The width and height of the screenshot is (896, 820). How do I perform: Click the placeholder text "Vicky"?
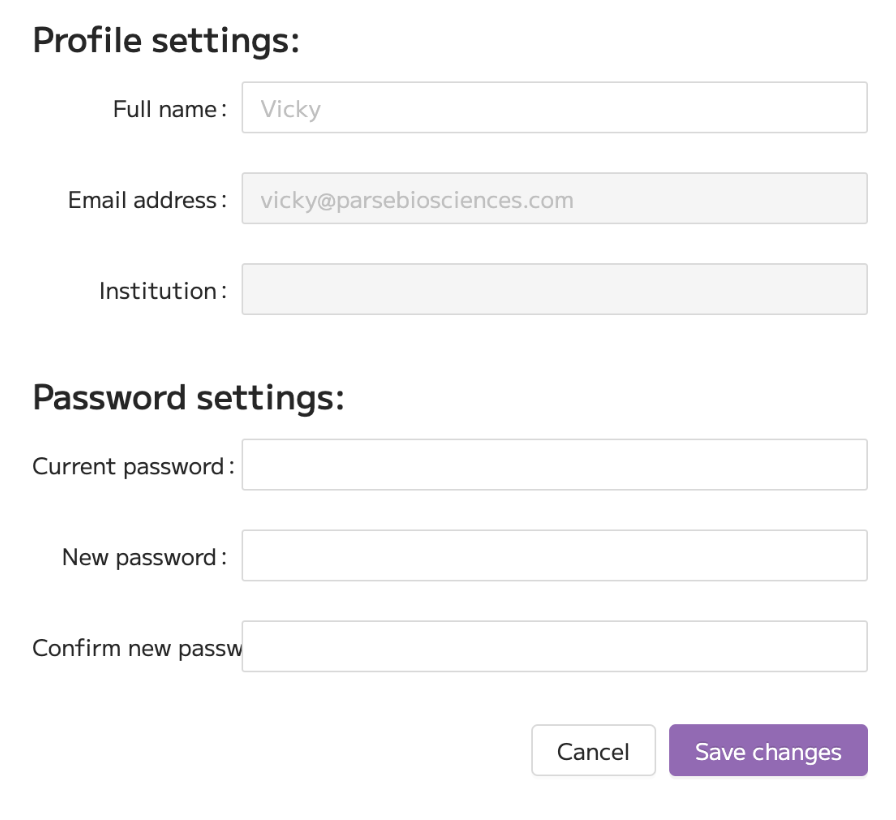coord(291,109)
